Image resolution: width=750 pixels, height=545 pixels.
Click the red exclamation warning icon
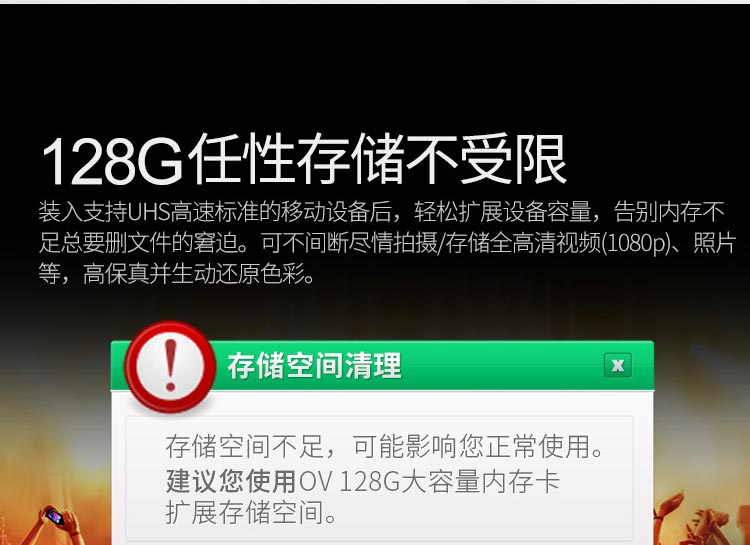pos(170,366)
